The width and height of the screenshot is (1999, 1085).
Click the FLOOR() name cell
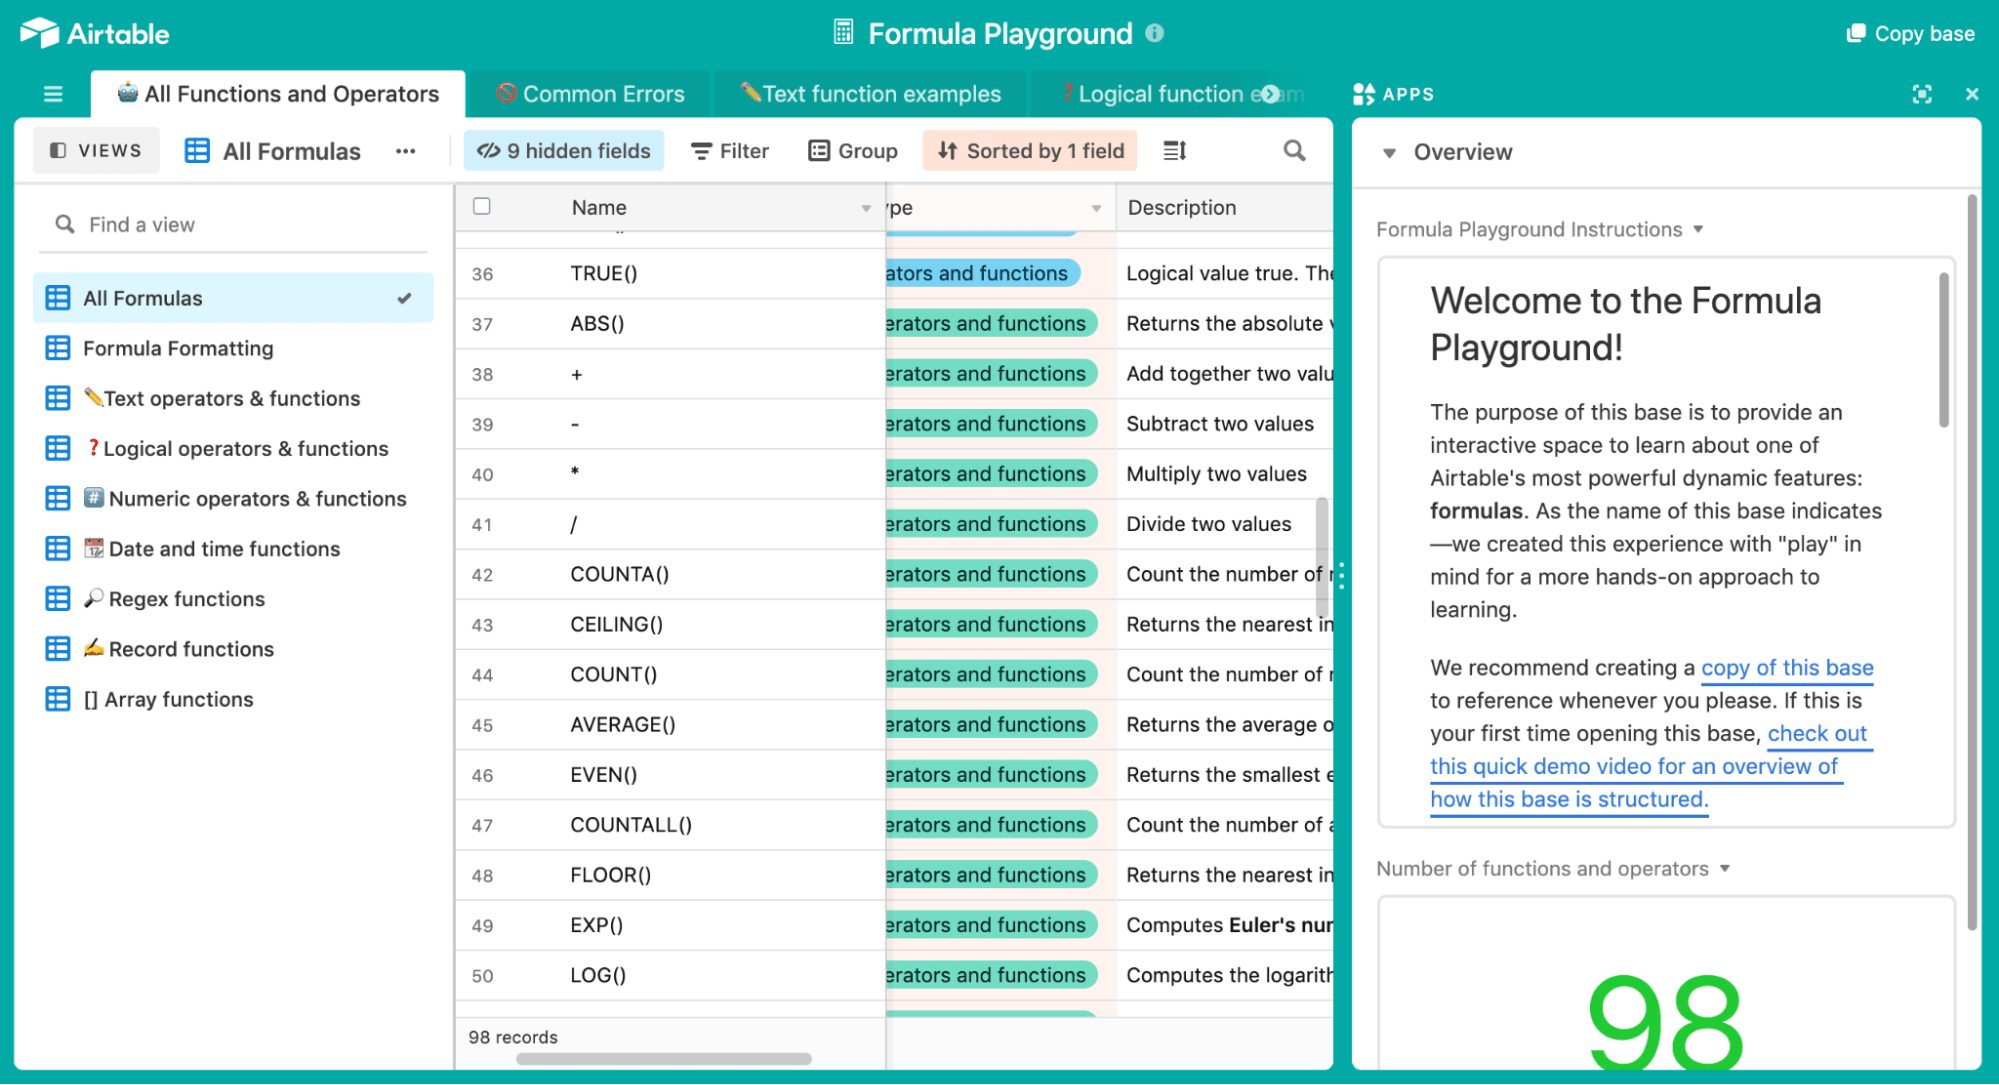[670, 875]
